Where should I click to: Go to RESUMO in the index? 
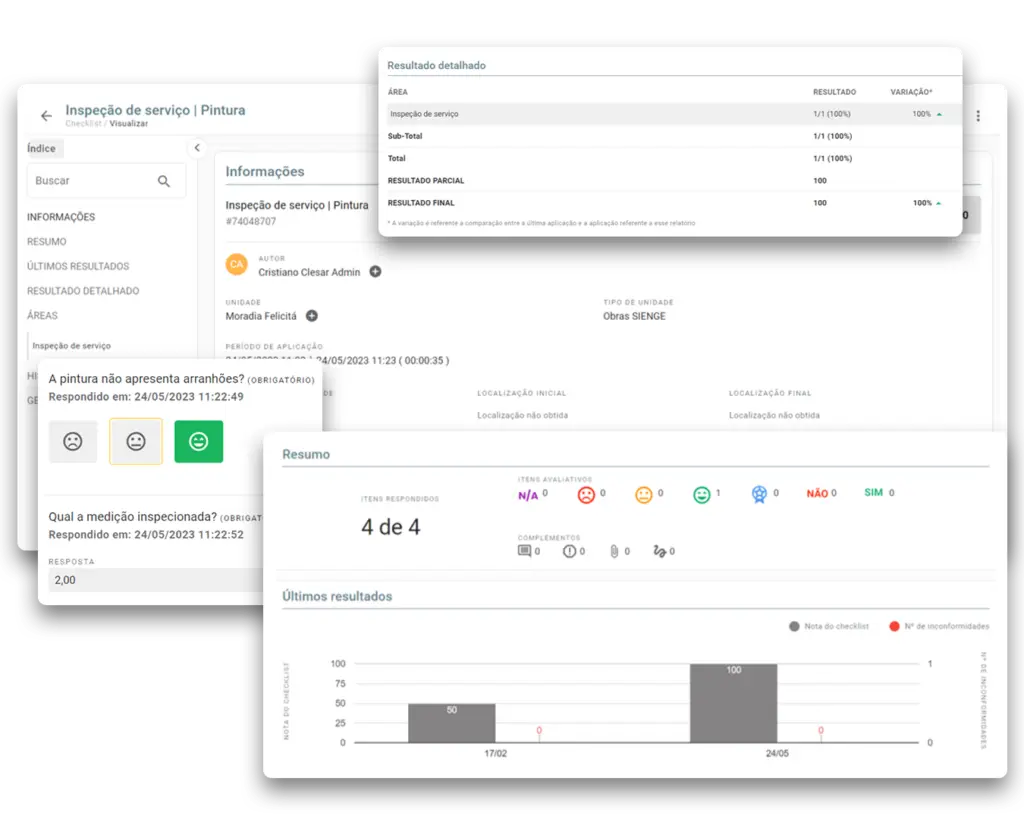point(47,241)
